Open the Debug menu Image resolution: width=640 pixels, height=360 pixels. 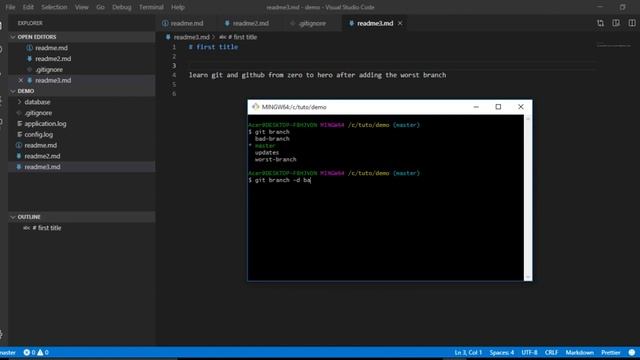(x=122, y=7)
